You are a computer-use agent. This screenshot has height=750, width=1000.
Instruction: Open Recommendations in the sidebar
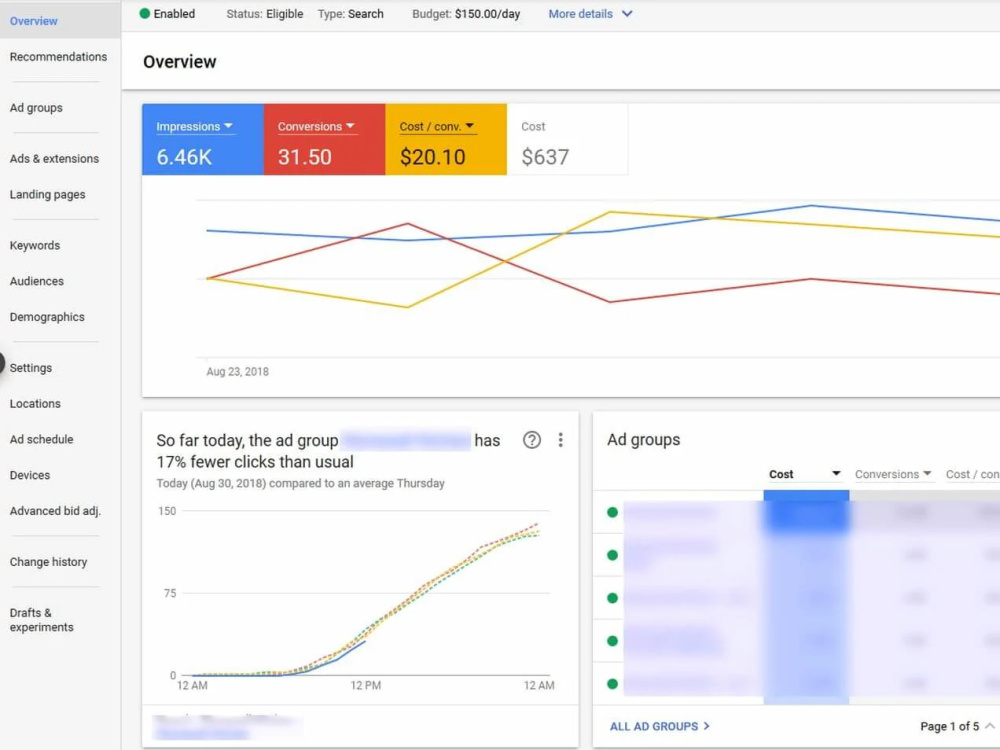click(58, 57)
